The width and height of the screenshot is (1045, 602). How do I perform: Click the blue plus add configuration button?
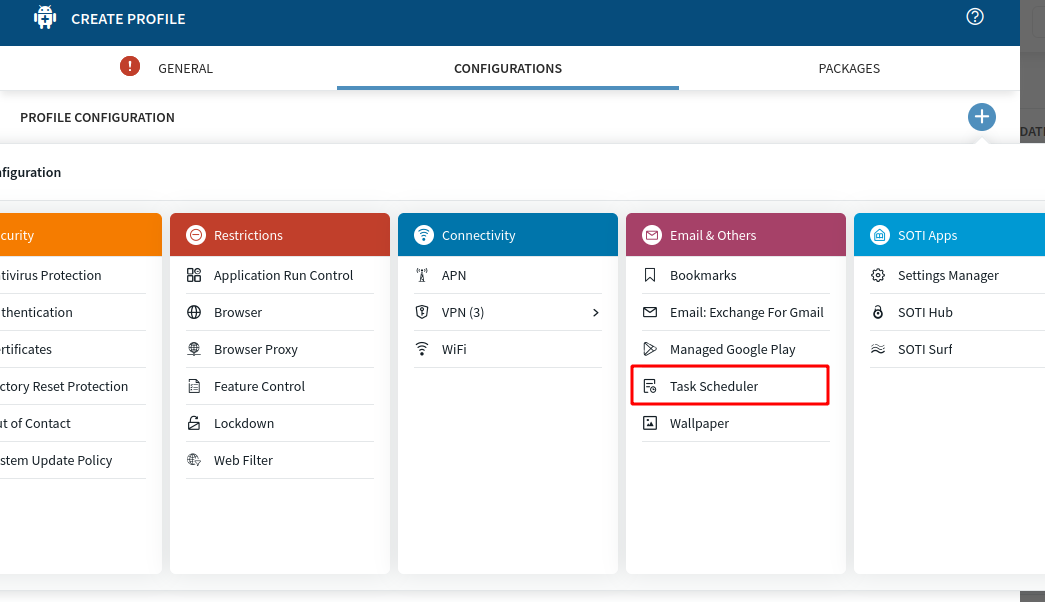(981, 117)
